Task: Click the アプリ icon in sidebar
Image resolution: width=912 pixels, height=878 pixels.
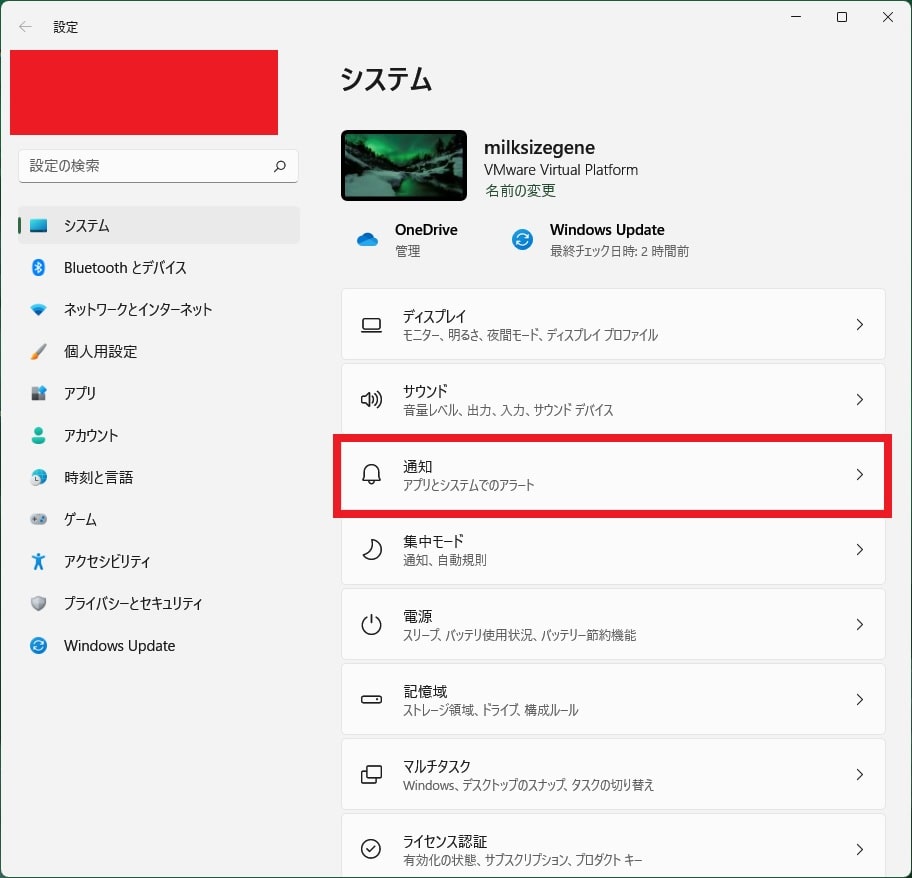Action: pyautogui.click(x=38, y=393)
